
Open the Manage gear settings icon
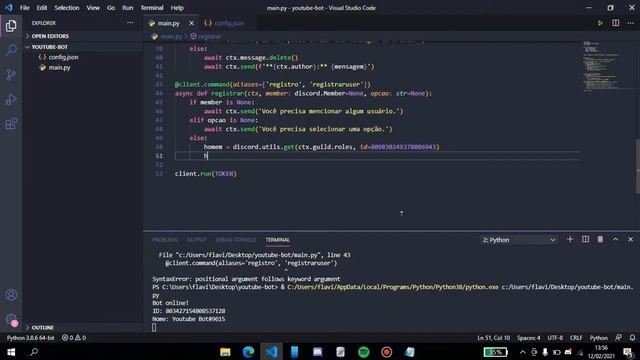pos(11,319)
